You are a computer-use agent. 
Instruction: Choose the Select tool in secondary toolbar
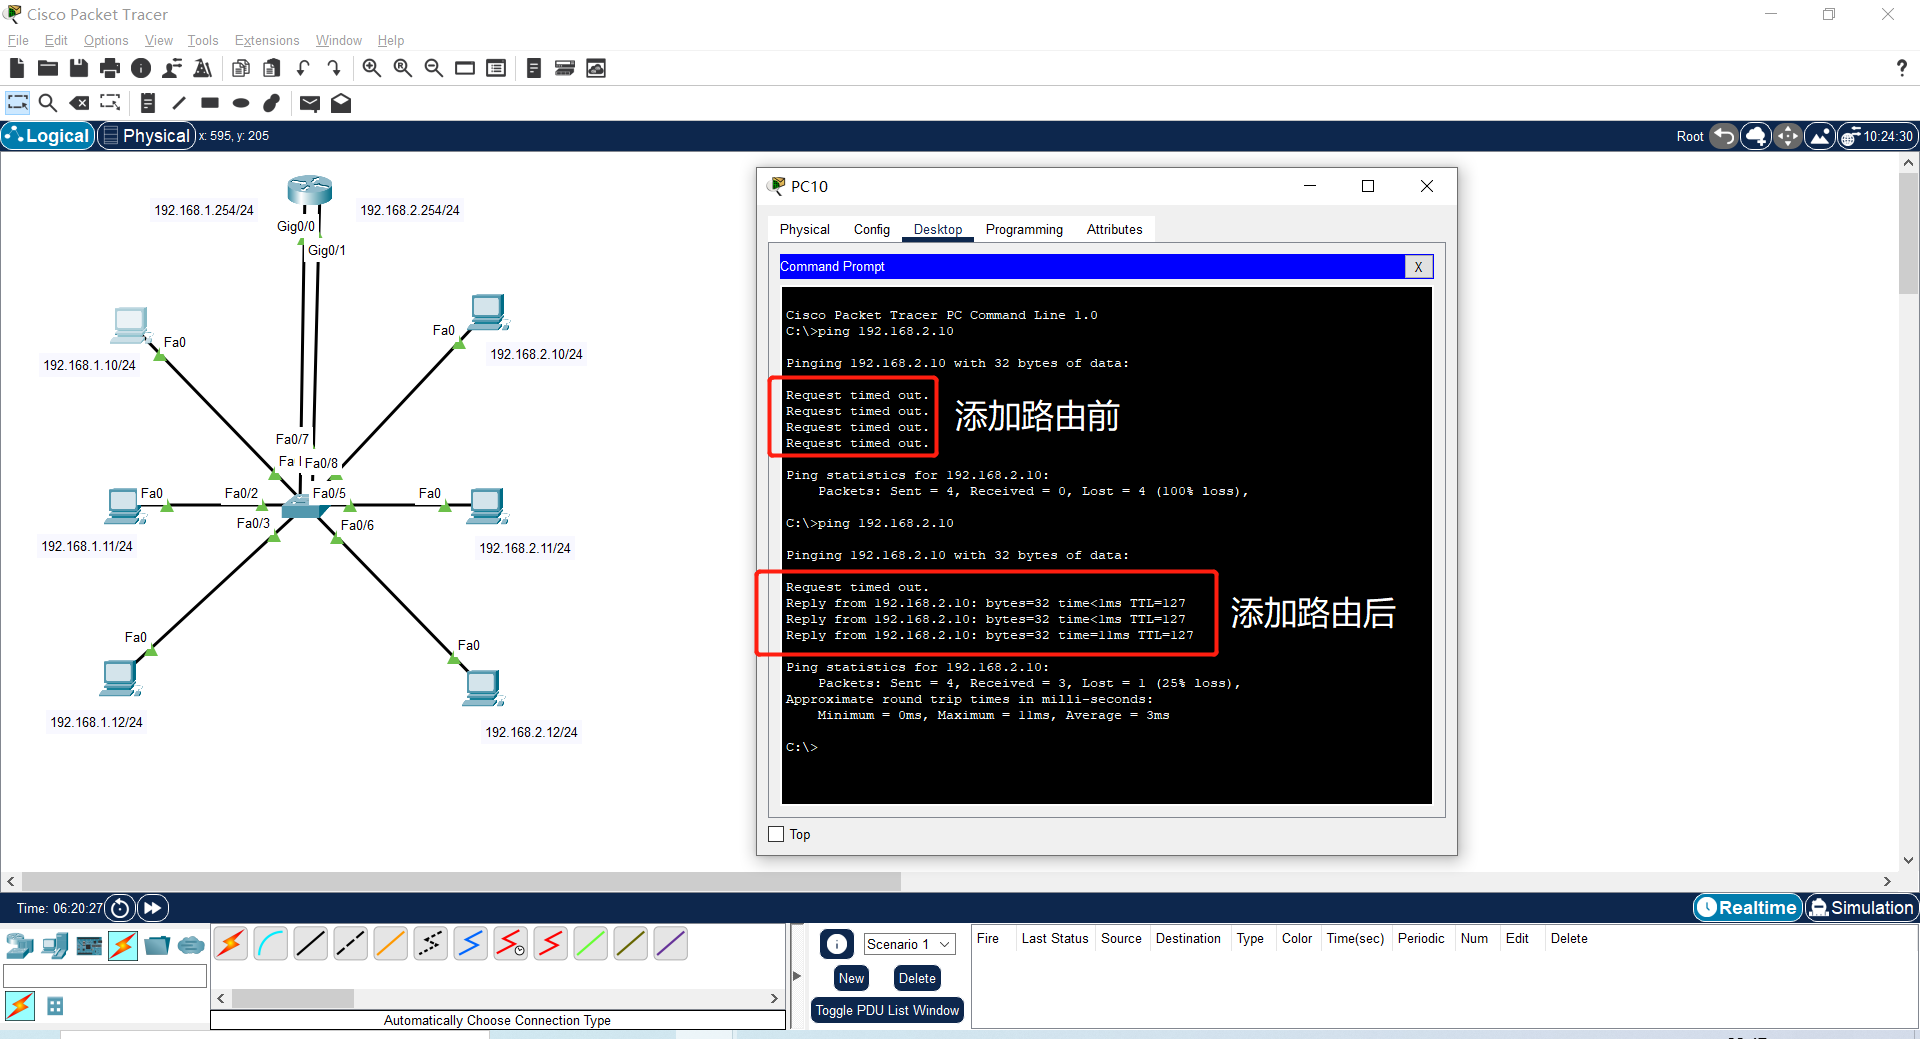pos(18,103)
